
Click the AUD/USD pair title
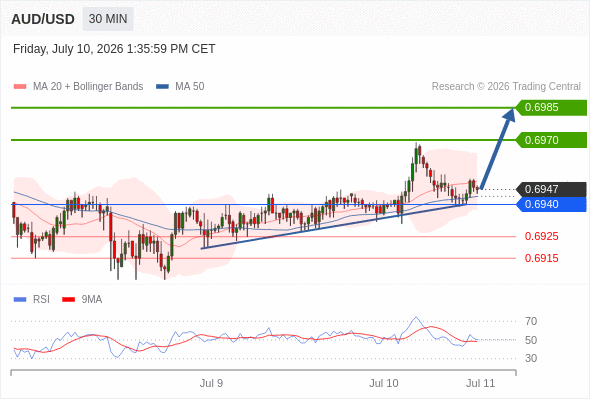pos(43,19)
